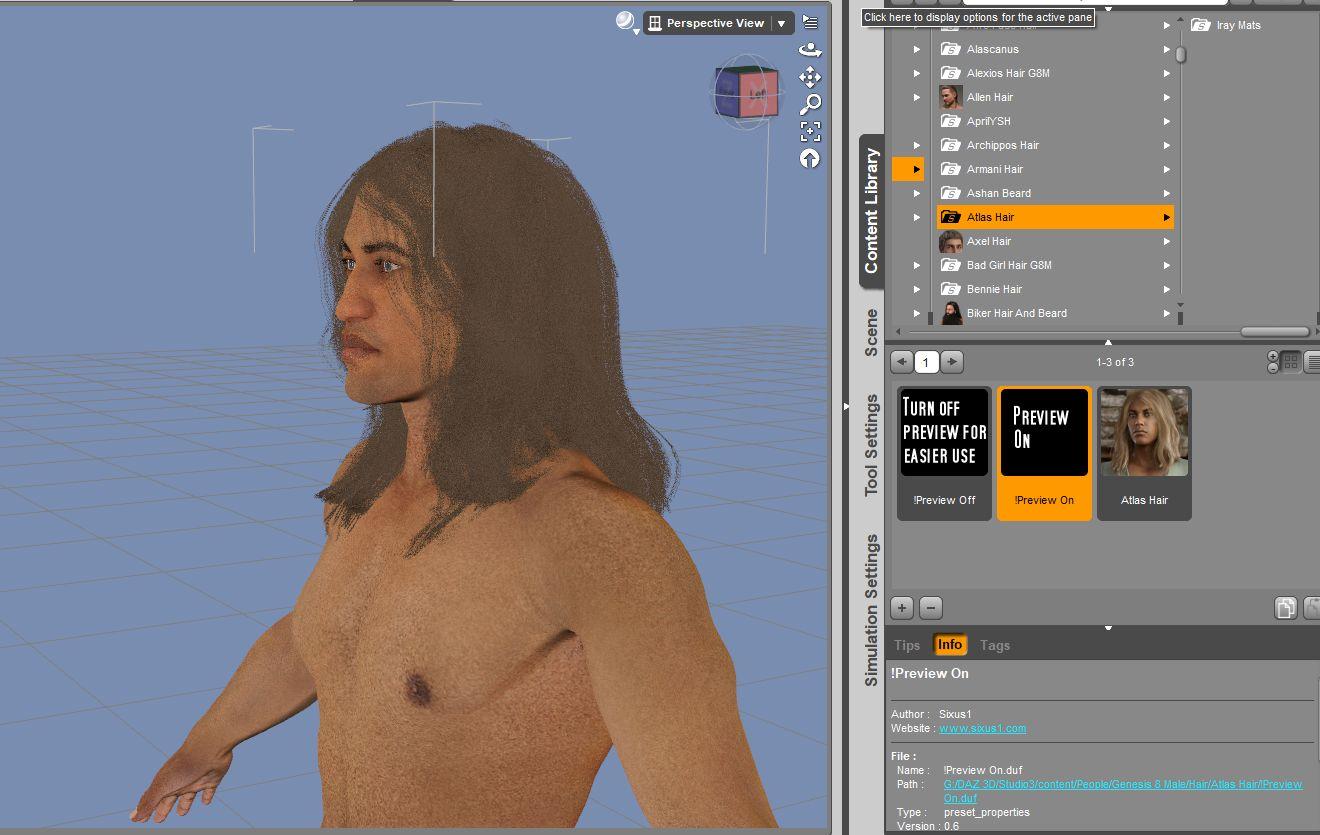Screen dimensions: 1320x835
Task: Click the pane options icon above the viewport
Action: (x=810, y=22)
